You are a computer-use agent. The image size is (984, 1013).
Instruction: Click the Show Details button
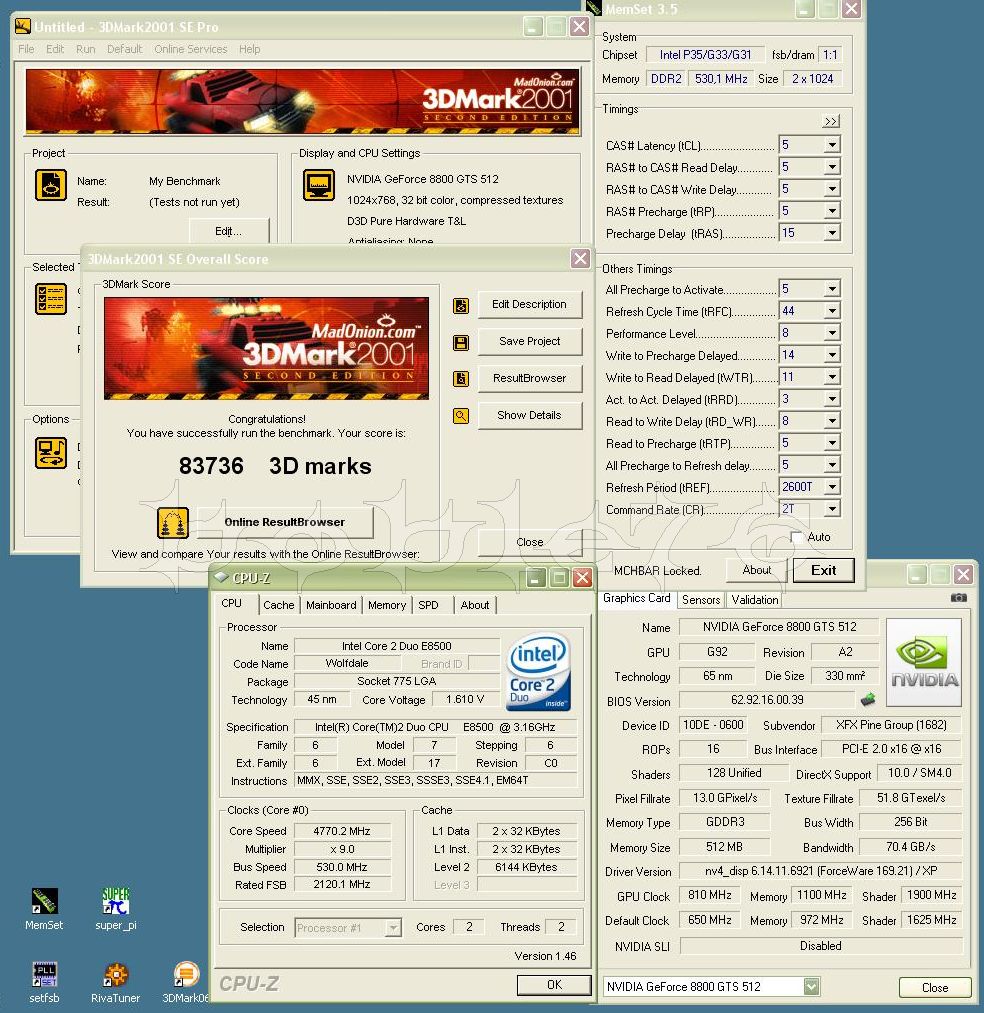pos(529,415)
